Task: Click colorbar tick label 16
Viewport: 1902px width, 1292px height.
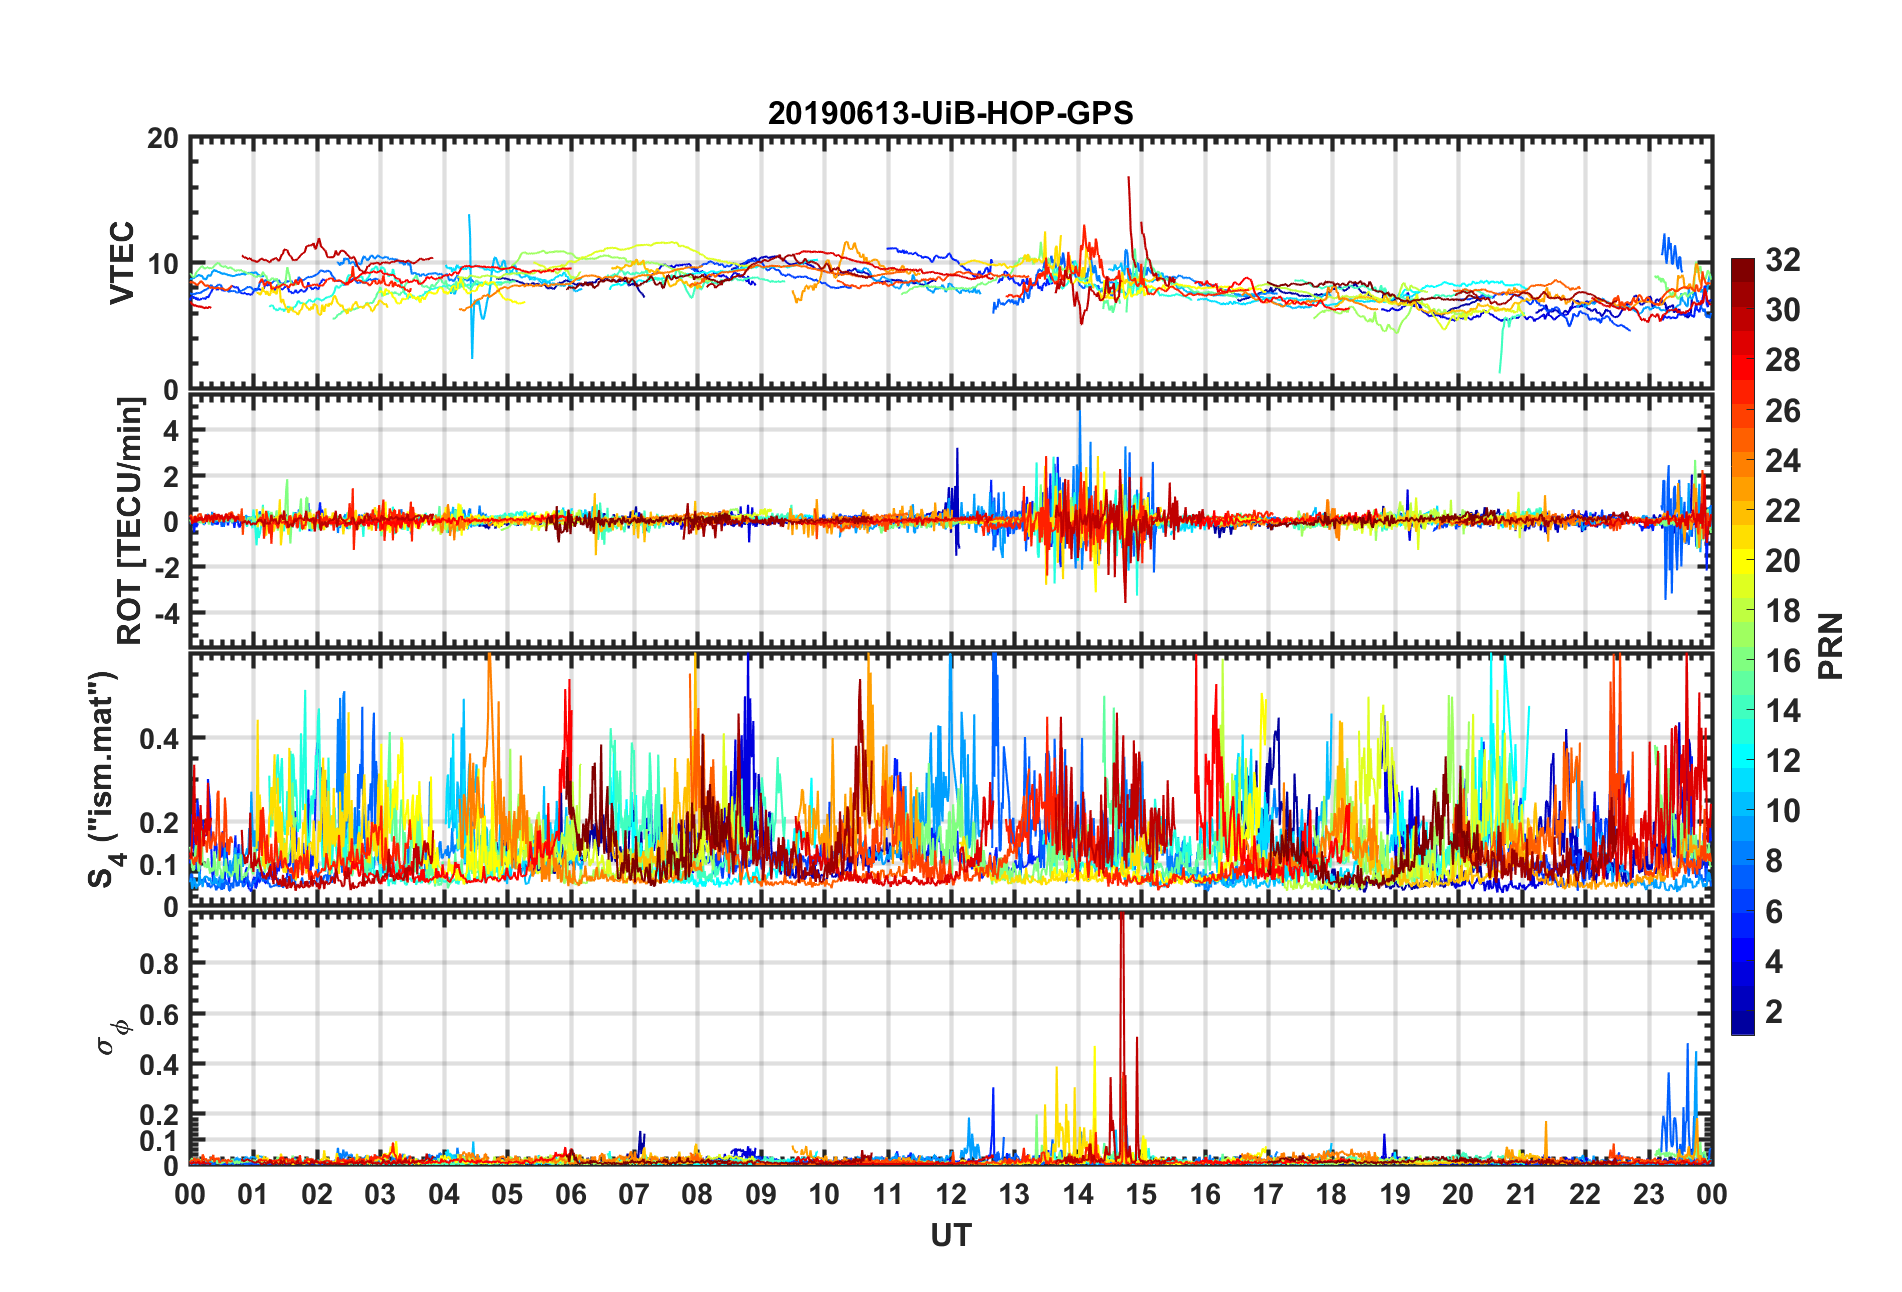Action: coord(1782,661)
